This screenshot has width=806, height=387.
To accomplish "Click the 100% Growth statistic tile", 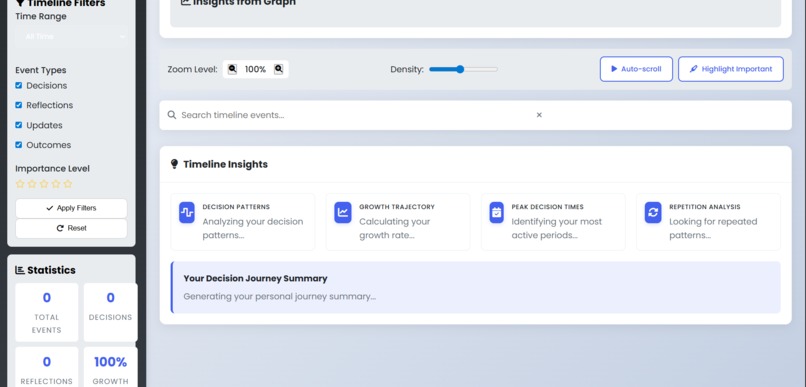I will click(x=111, y=367).
